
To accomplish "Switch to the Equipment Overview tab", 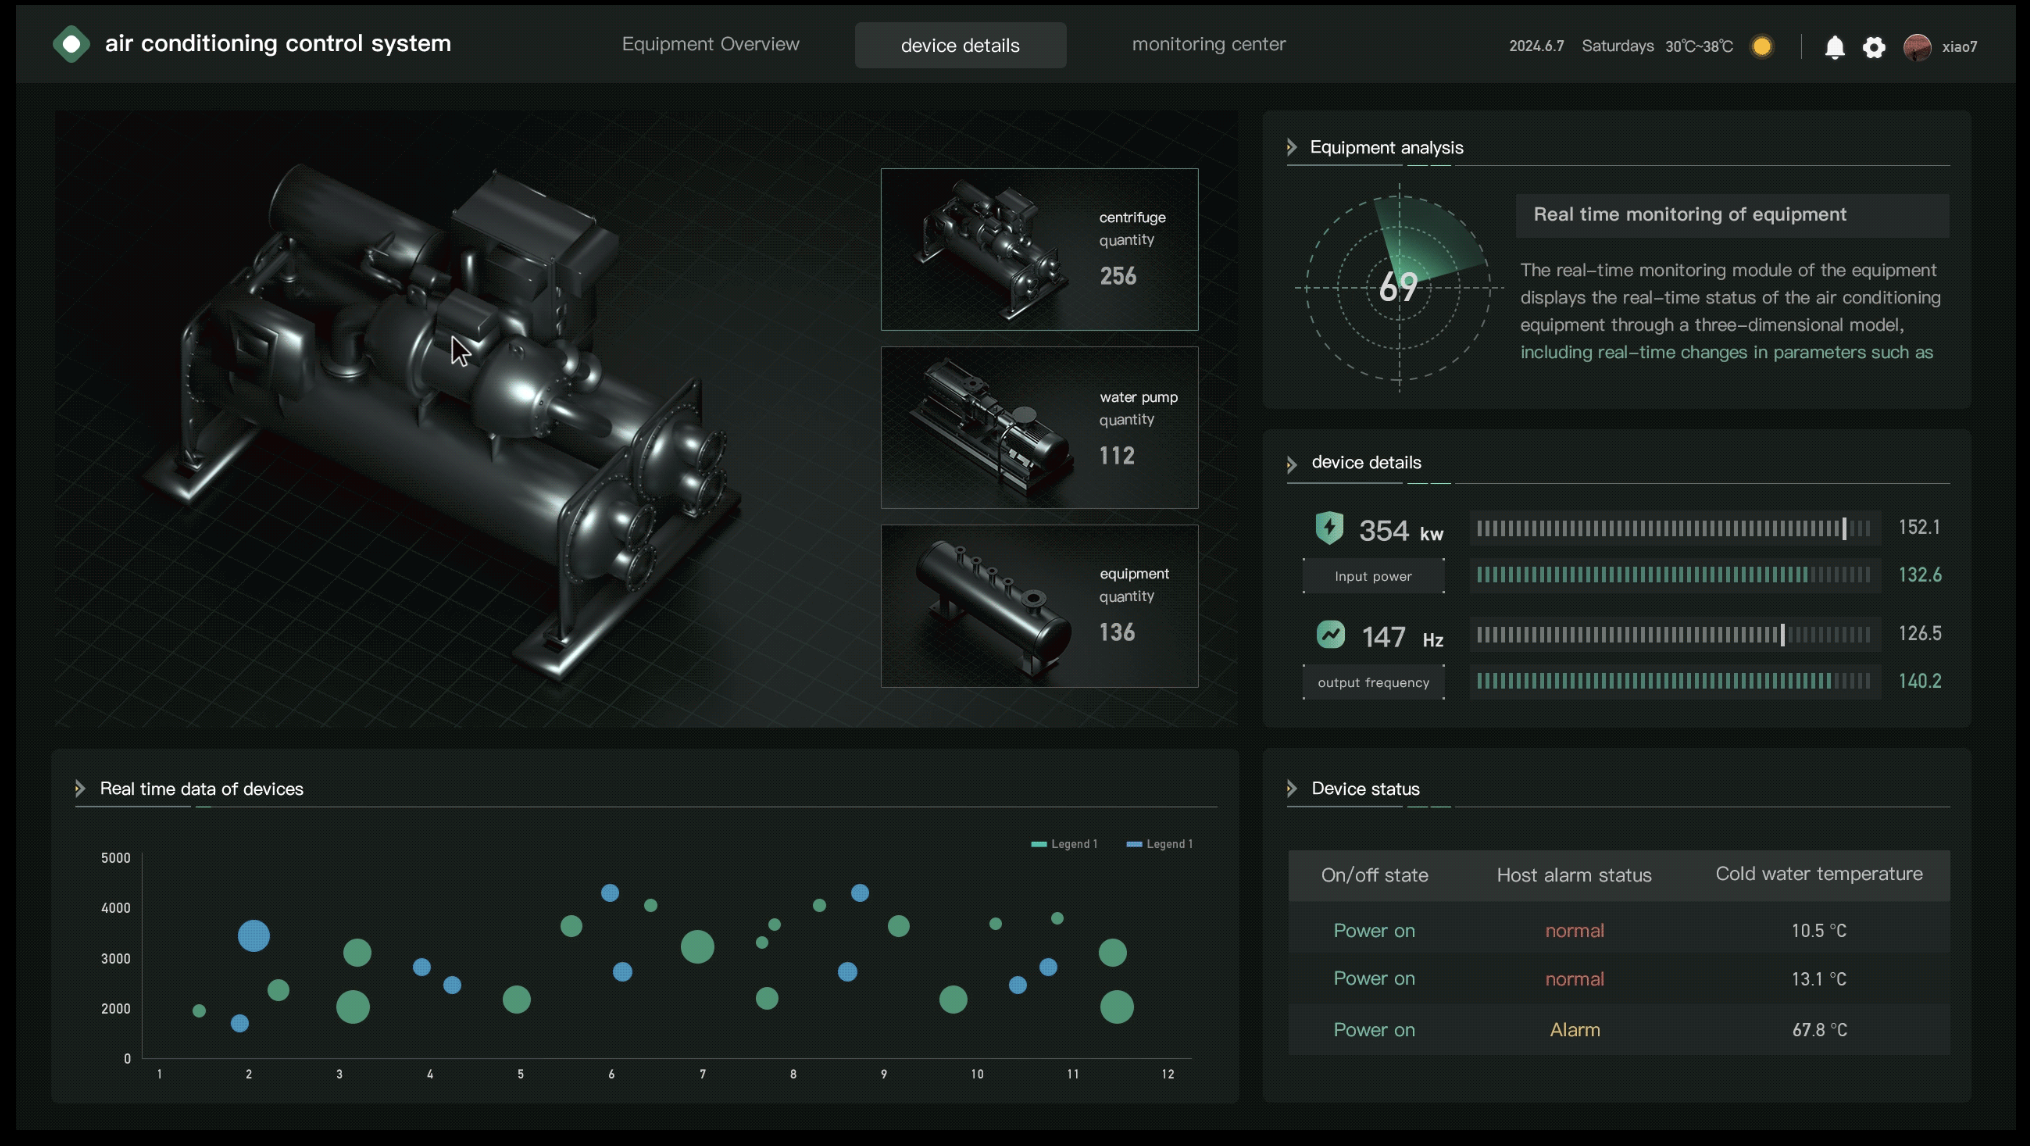I will (x=710, y=45).
